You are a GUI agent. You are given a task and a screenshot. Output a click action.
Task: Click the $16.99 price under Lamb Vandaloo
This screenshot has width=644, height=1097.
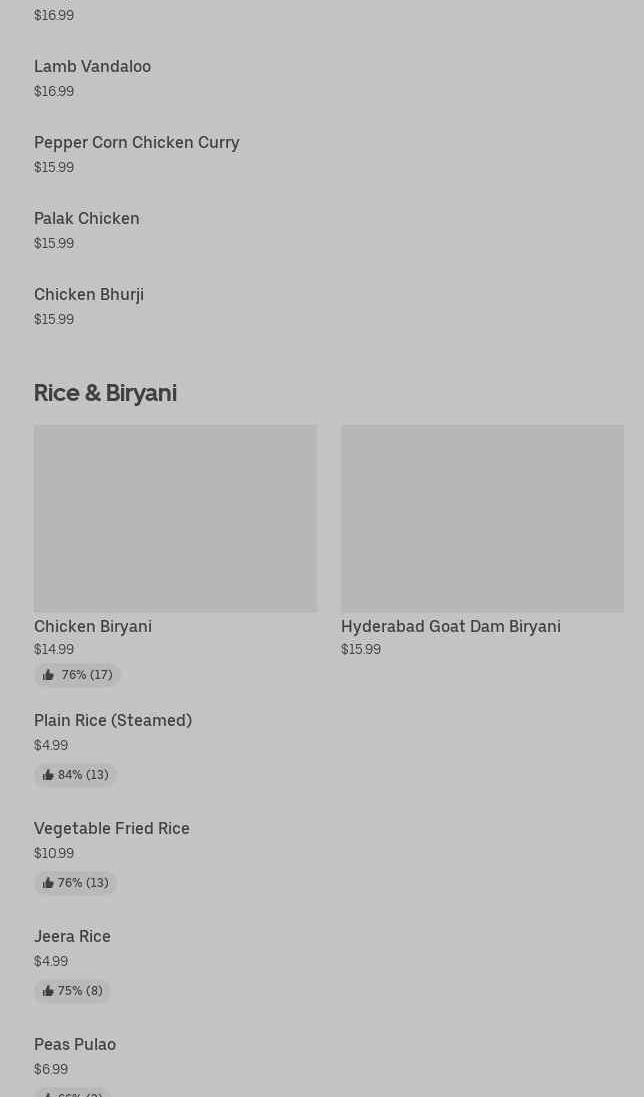[x=54, y=91]
